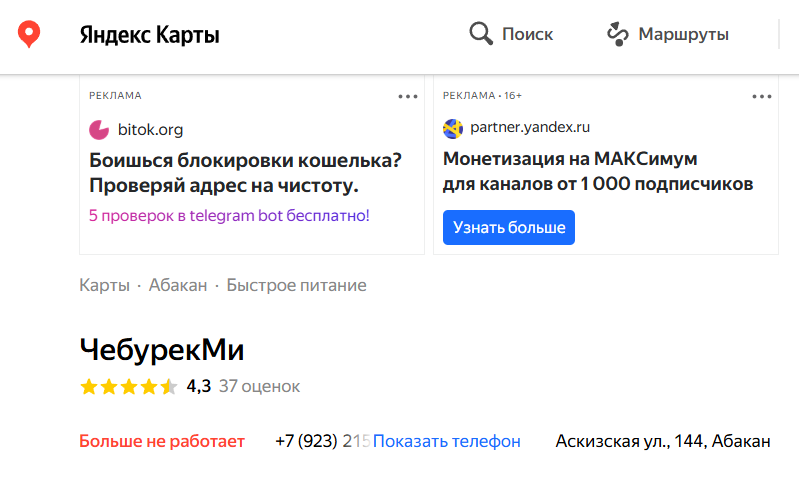The width and height of the screenshot is (799, 479).
Task: Click the red Yandex Maps pin logo
Action: [29, 34]
